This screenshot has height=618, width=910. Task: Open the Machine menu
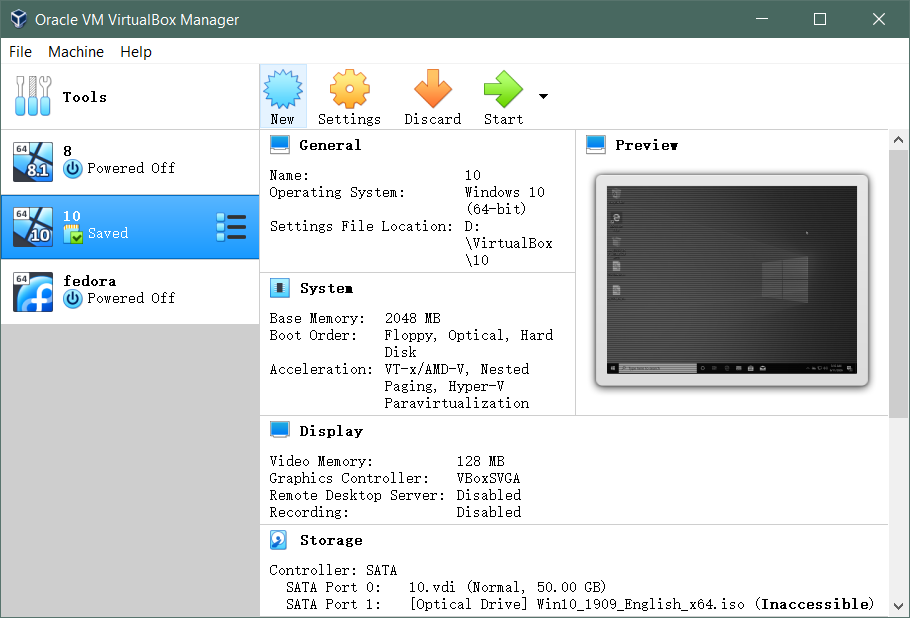pyautogui.click(x=76, y=52)
